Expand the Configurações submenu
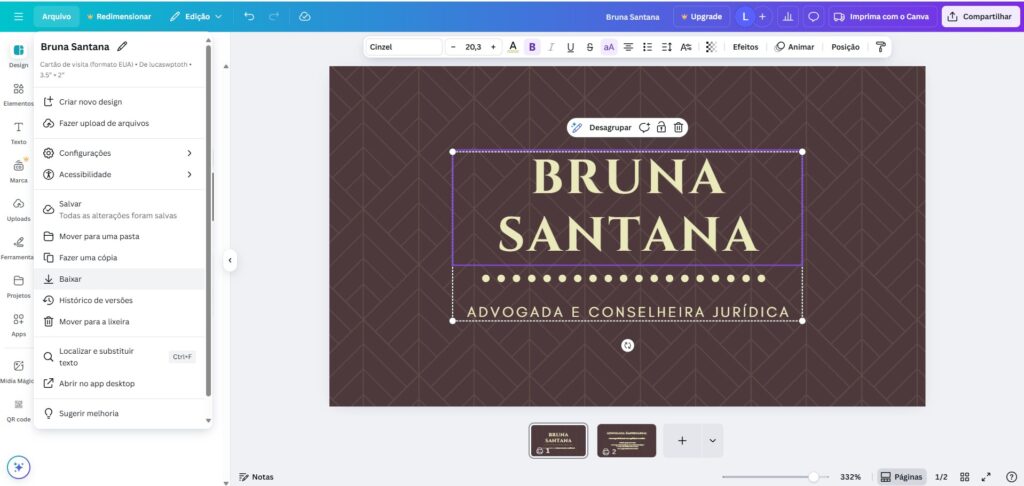This screenshot has width=1024, height=486. point(119,153)
